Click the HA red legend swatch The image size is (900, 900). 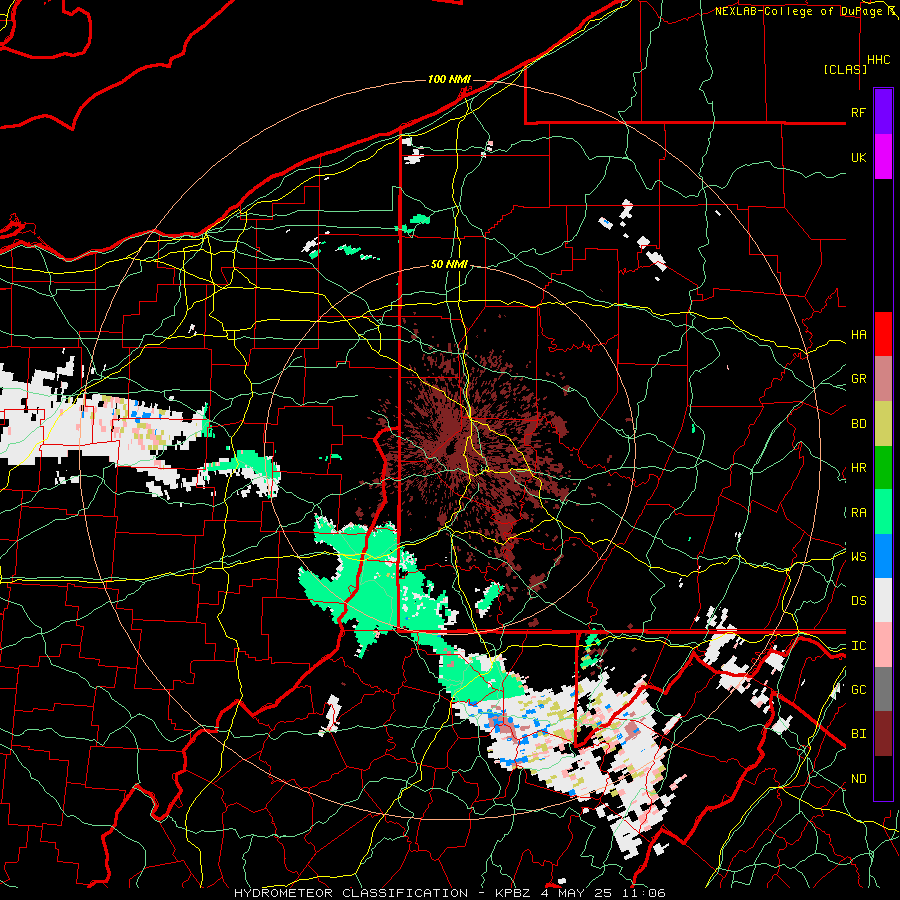click(883, 334)
